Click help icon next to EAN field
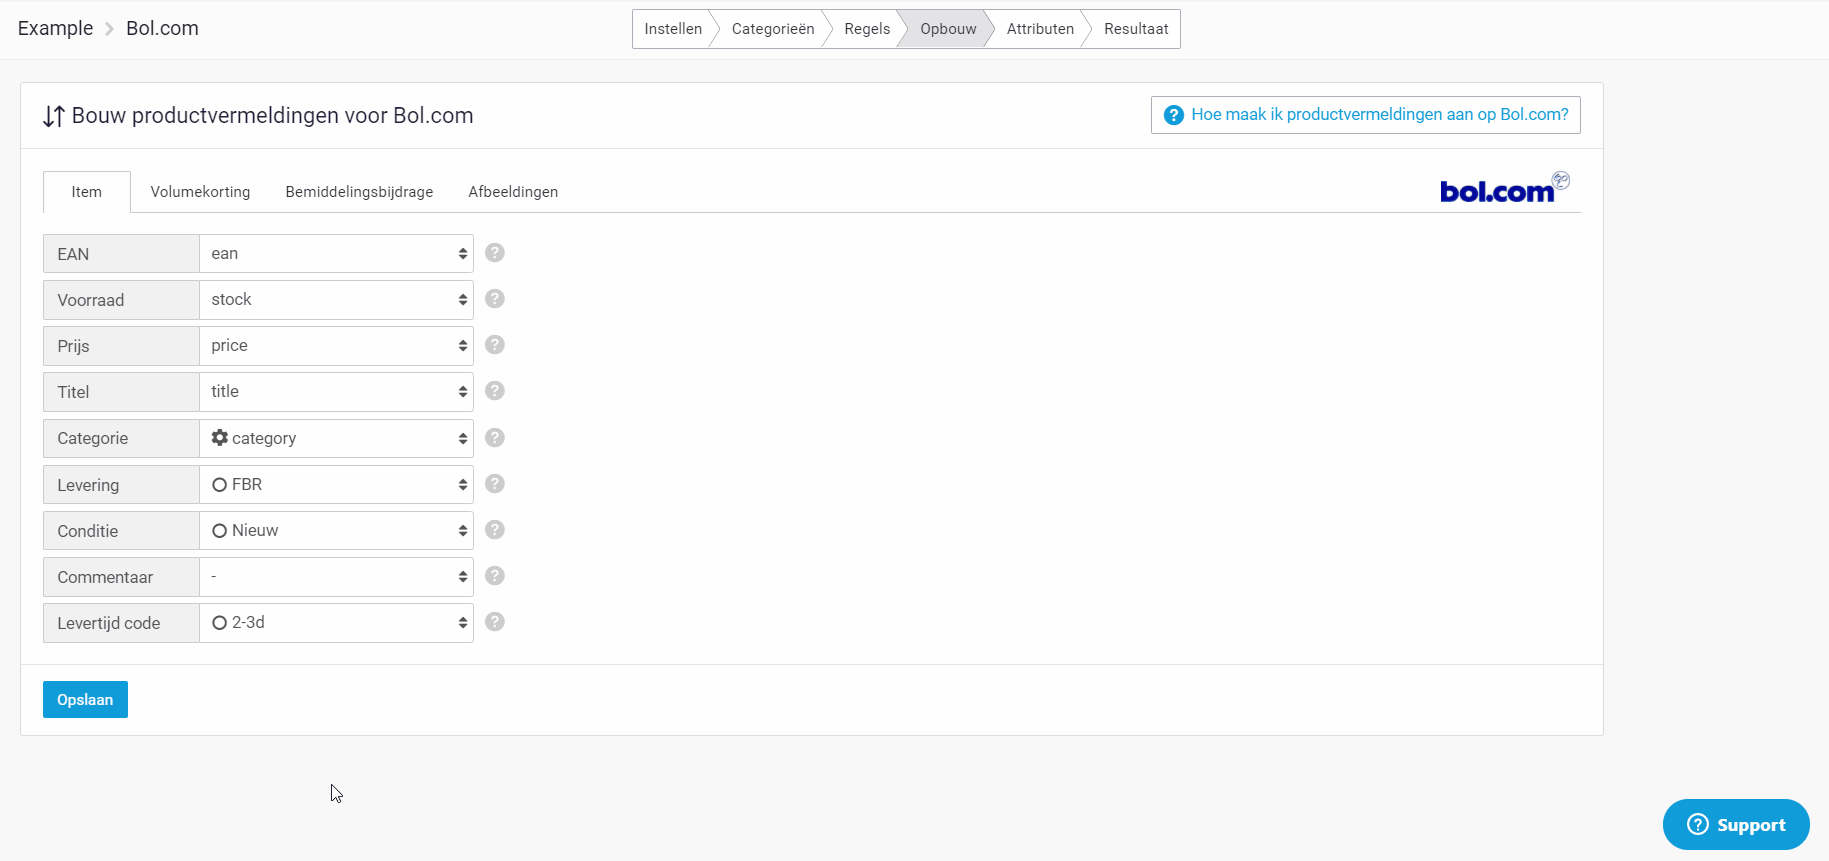The height and width of the screenshot is (861, 1829). [495, 253]
